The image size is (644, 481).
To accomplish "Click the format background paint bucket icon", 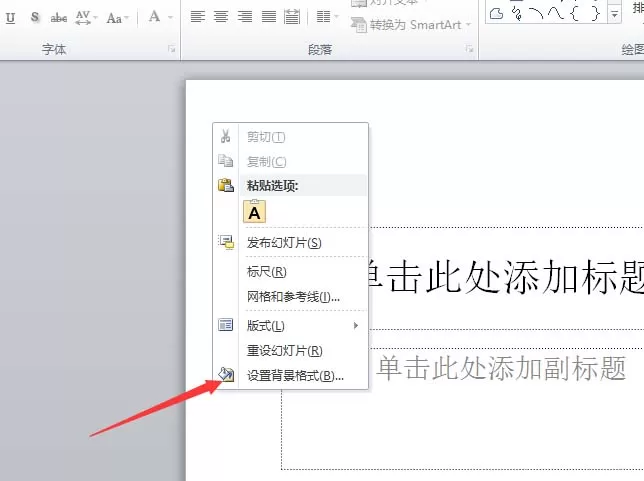I will [225, 374].
